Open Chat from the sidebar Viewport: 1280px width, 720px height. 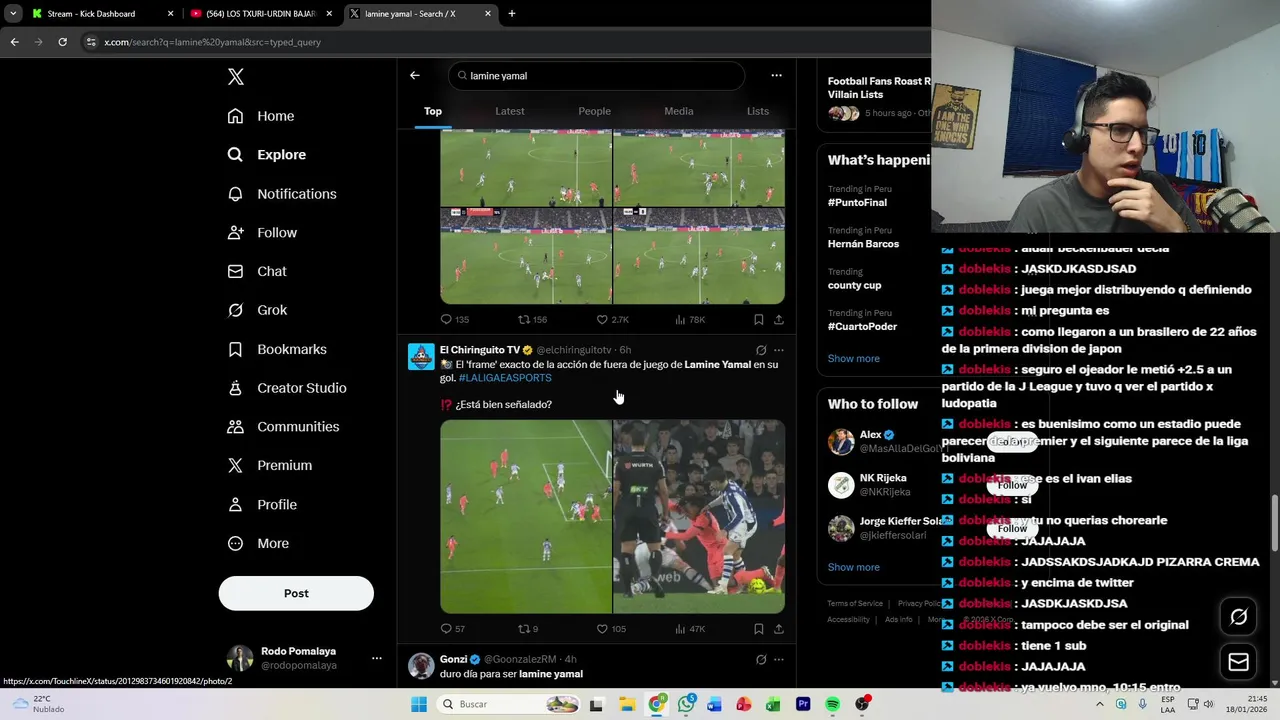(257, 271)
